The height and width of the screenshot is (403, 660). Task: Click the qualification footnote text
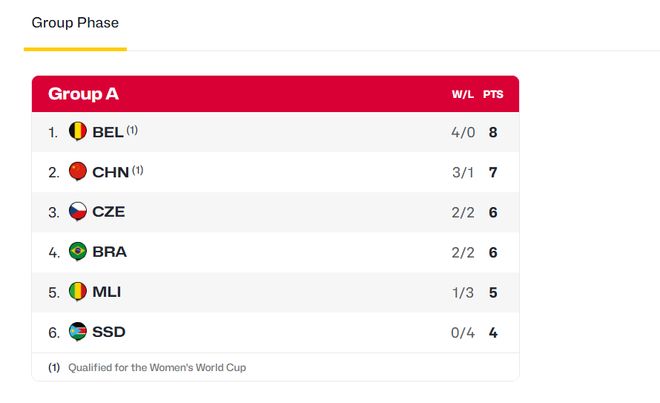pyautogui.click(x=156, y=367)
